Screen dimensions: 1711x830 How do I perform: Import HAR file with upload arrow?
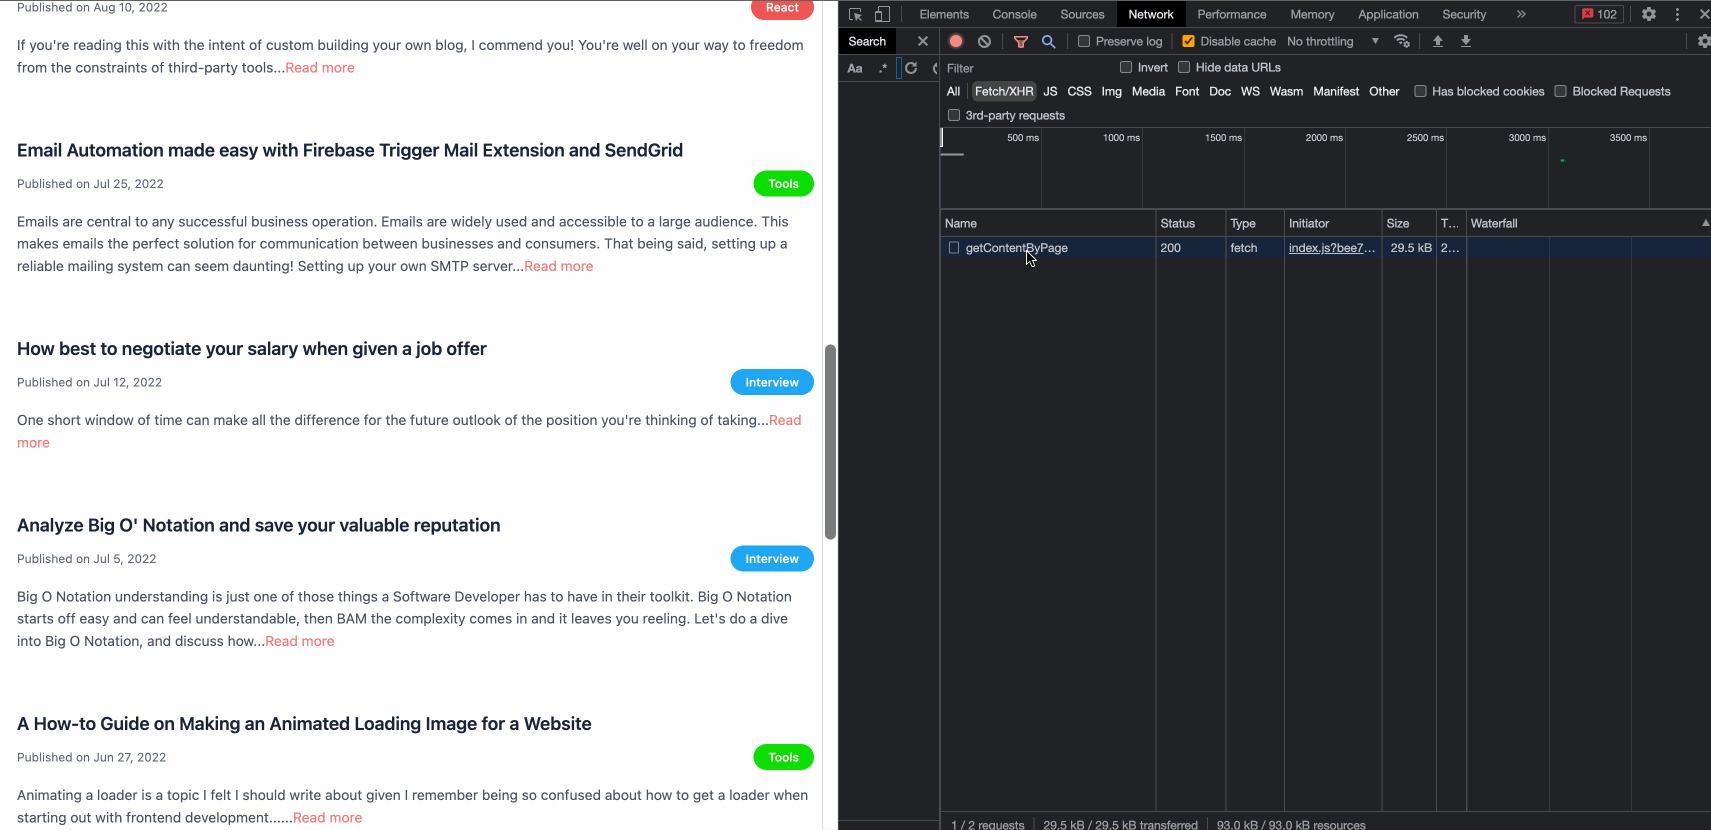1437,41
